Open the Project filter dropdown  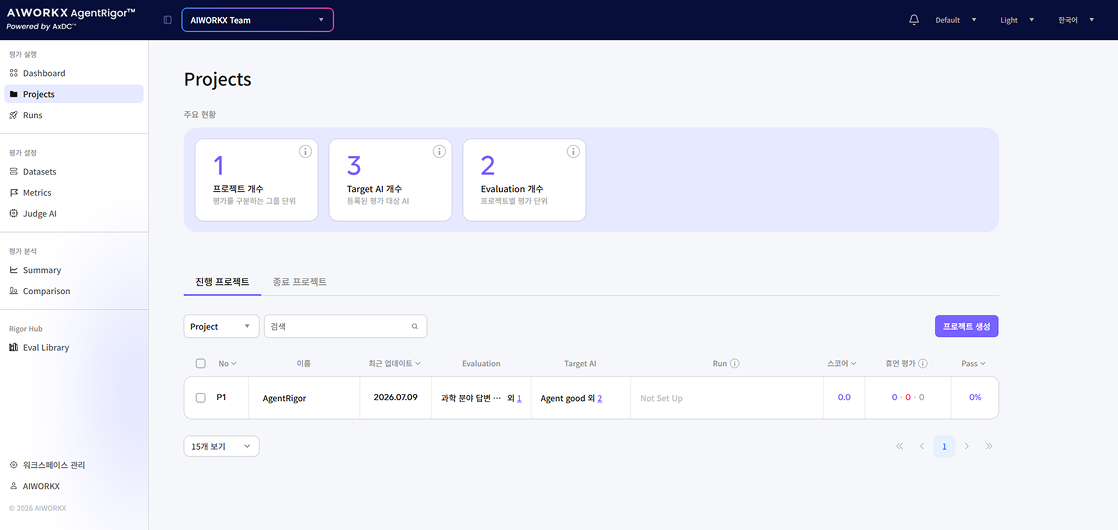coord(221,327)
